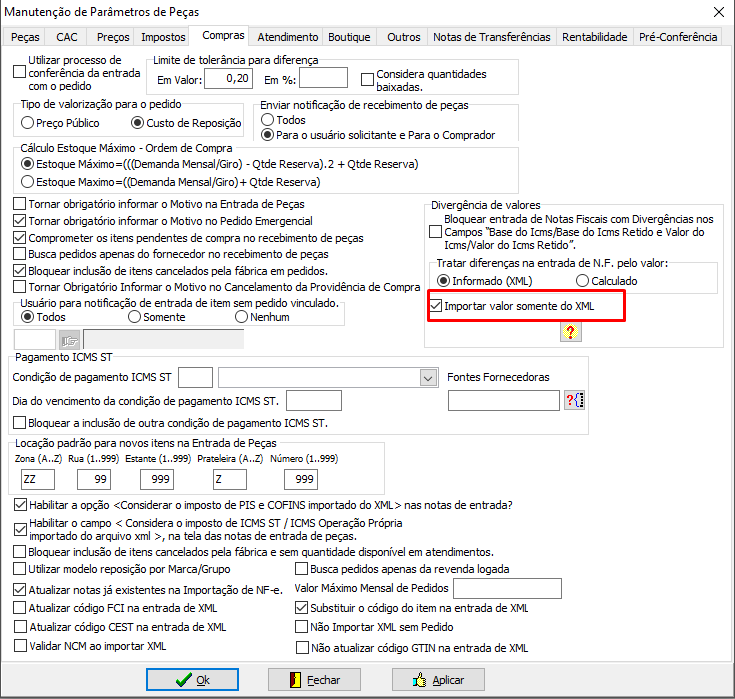Open the Peças tab
This screenshot has width=735, height=699.
pyautogui.click(x=25, y=37)
